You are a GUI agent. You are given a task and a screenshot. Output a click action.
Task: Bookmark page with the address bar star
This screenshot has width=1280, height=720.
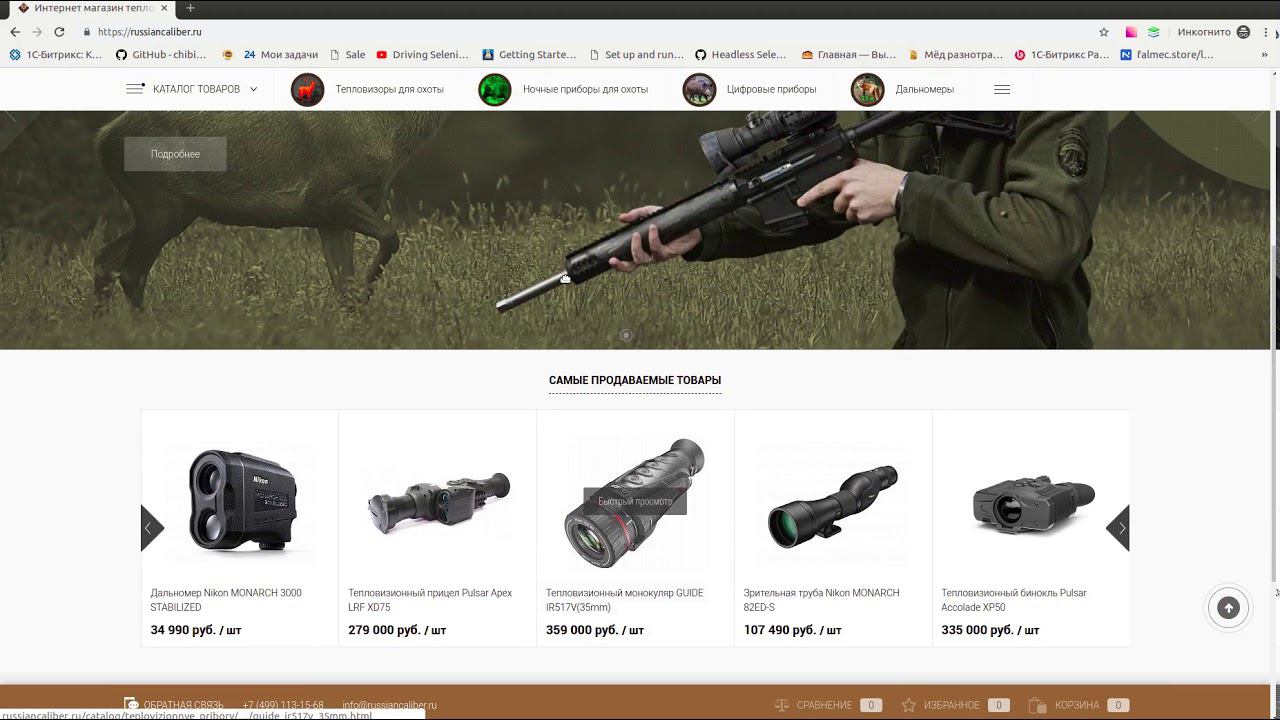point(1104,32)
